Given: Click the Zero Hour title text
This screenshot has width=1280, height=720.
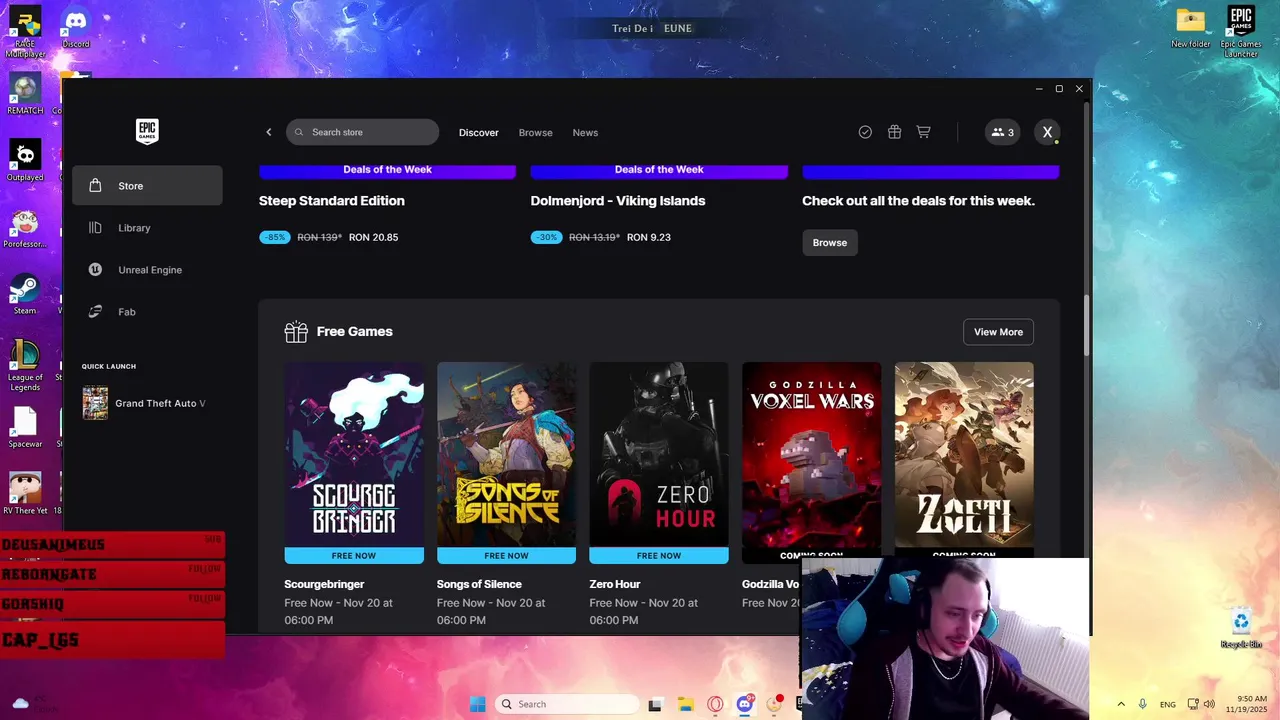Looking at the screenshot, I should pyautogui.click(x=615, y=584).
